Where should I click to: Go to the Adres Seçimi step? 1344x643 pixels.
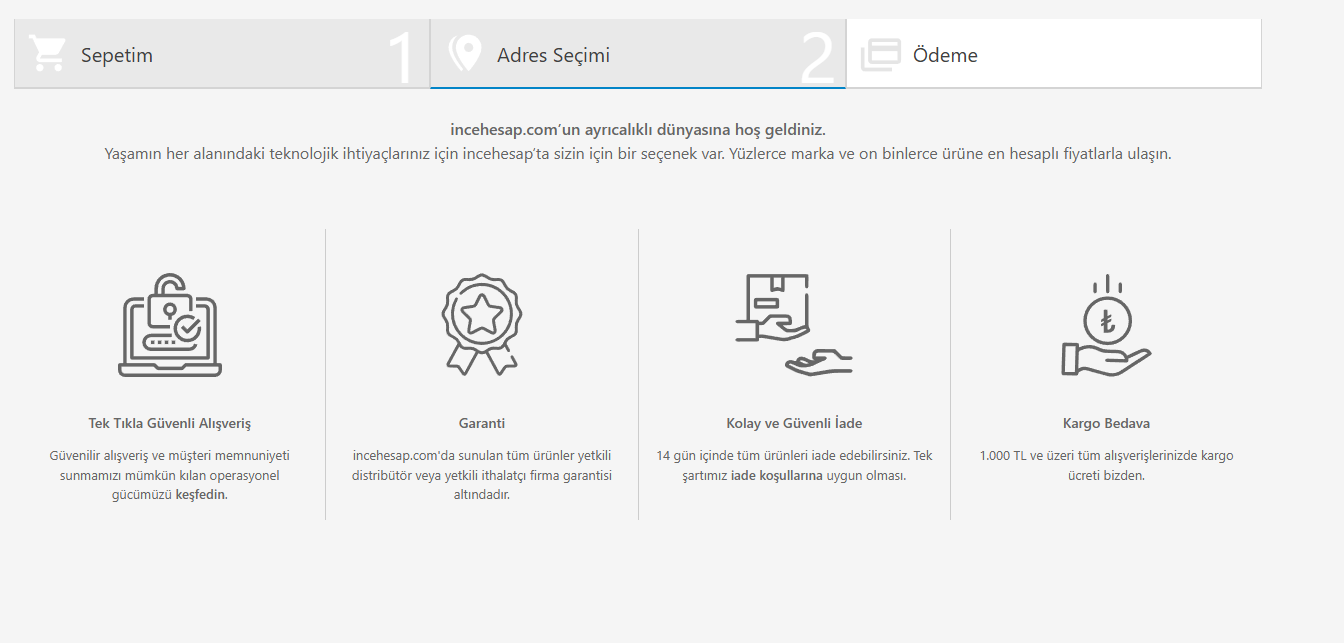638,54
